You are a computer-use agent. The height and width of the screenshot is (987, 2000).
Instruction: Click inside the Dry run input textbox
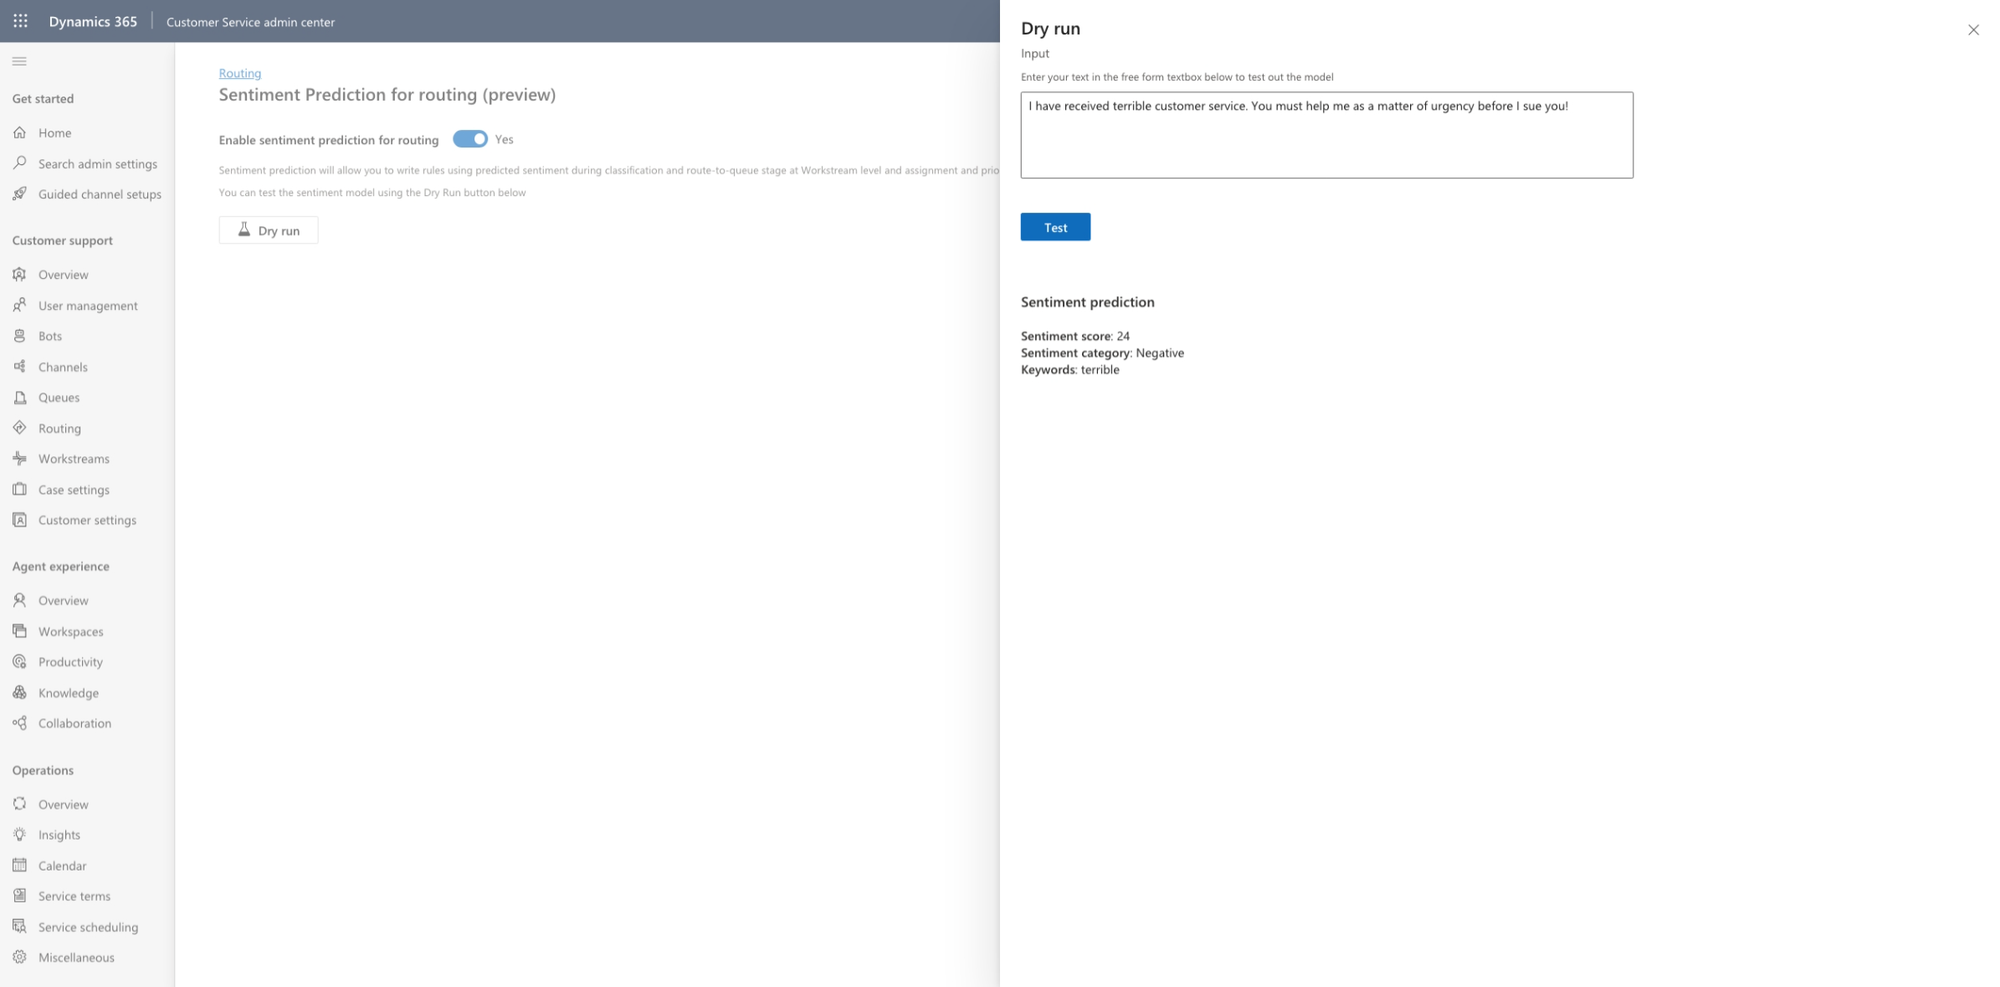pos(1326,135)
